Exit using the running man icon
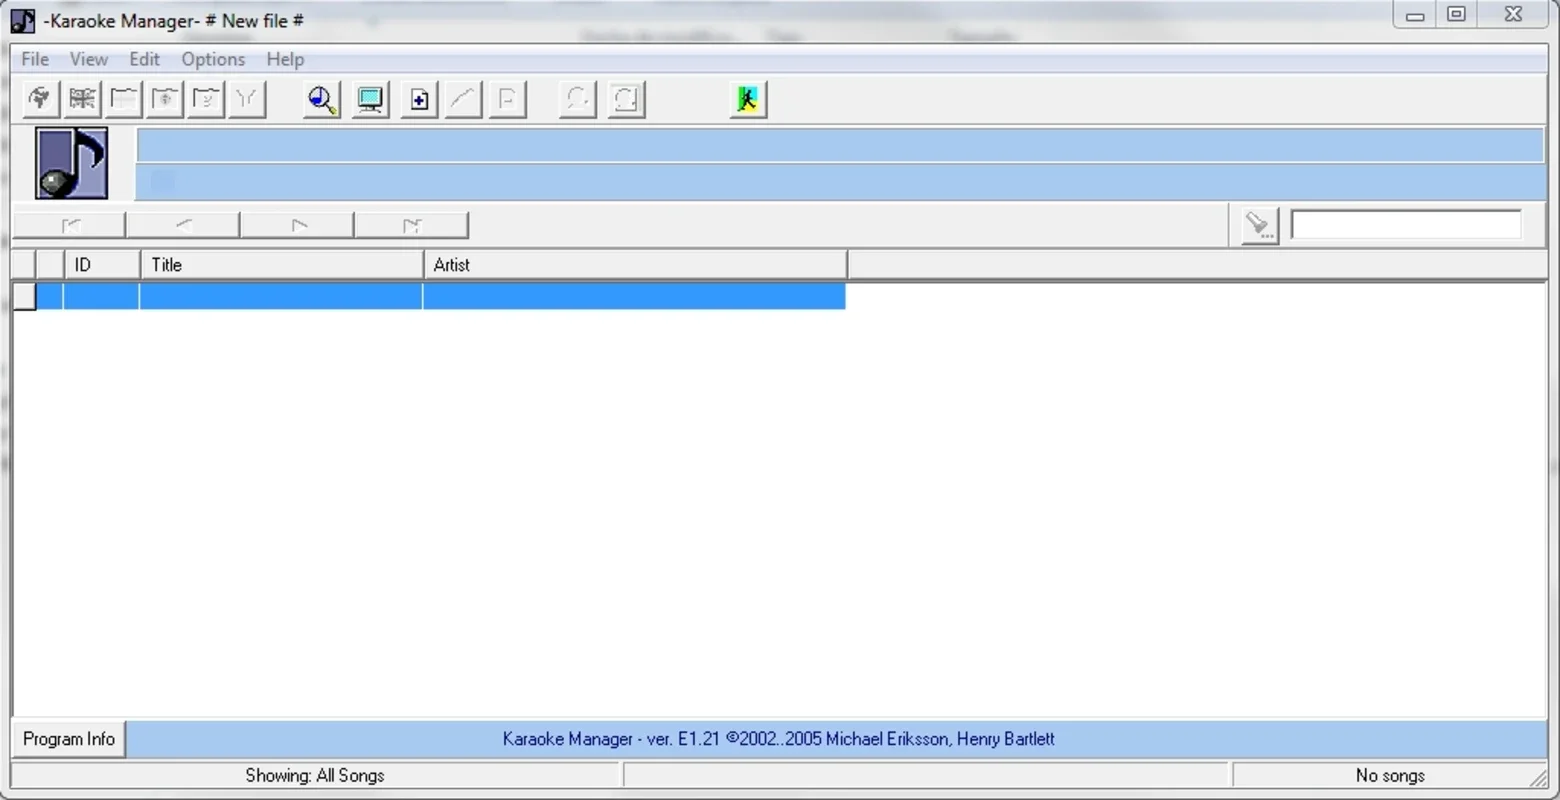1560x800 pixels. click(x=748, y=99)
